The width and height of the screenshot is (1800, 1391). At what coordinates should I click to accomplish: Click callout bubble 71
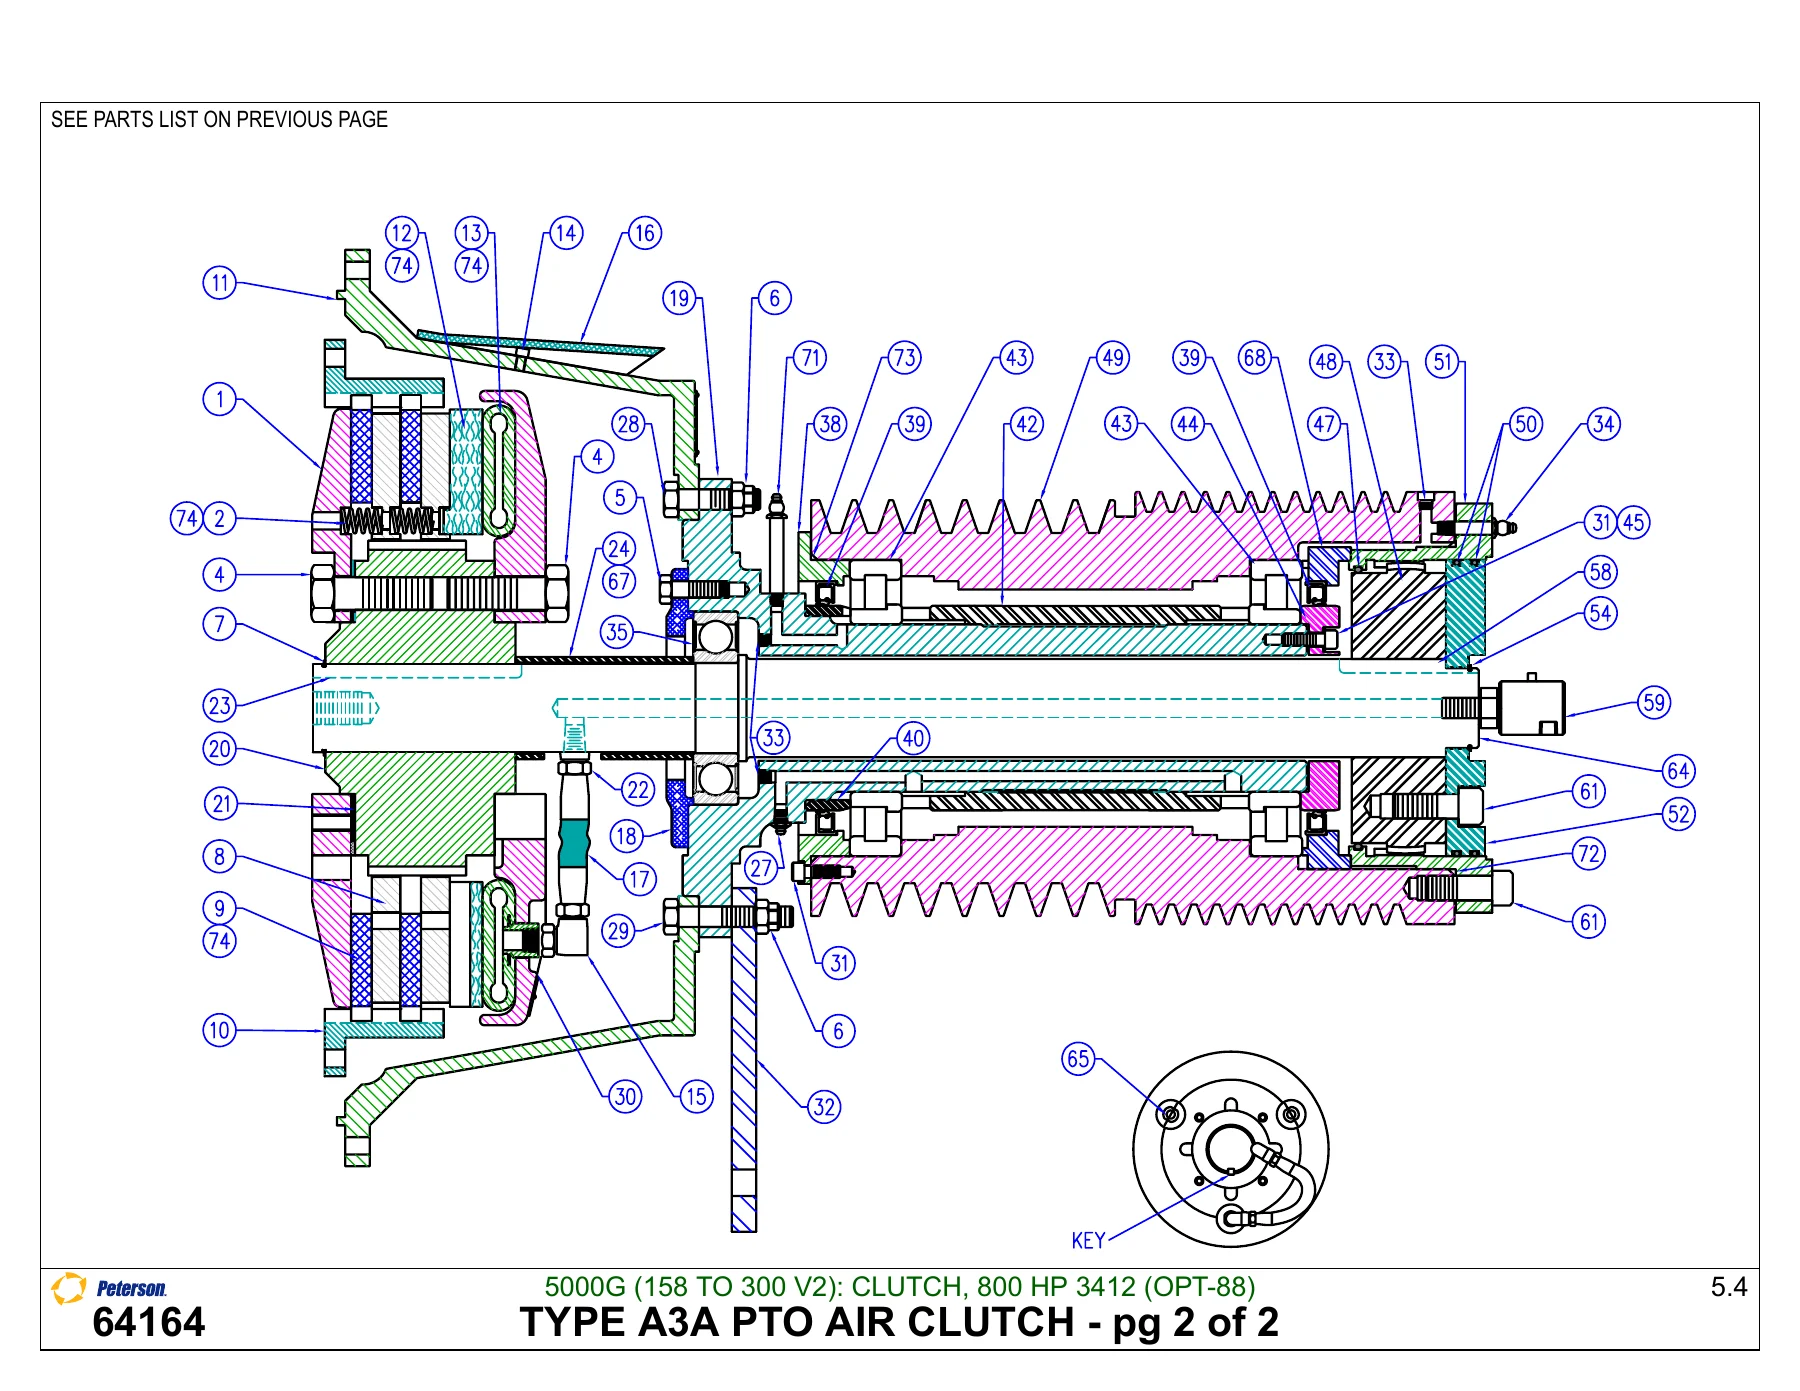coord(810,358)
